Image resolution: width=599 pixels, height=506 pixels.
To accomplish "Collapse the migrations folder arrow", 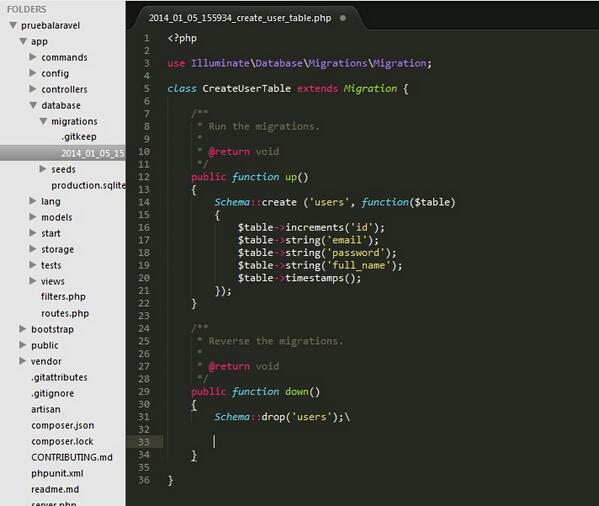I will 44,121.
